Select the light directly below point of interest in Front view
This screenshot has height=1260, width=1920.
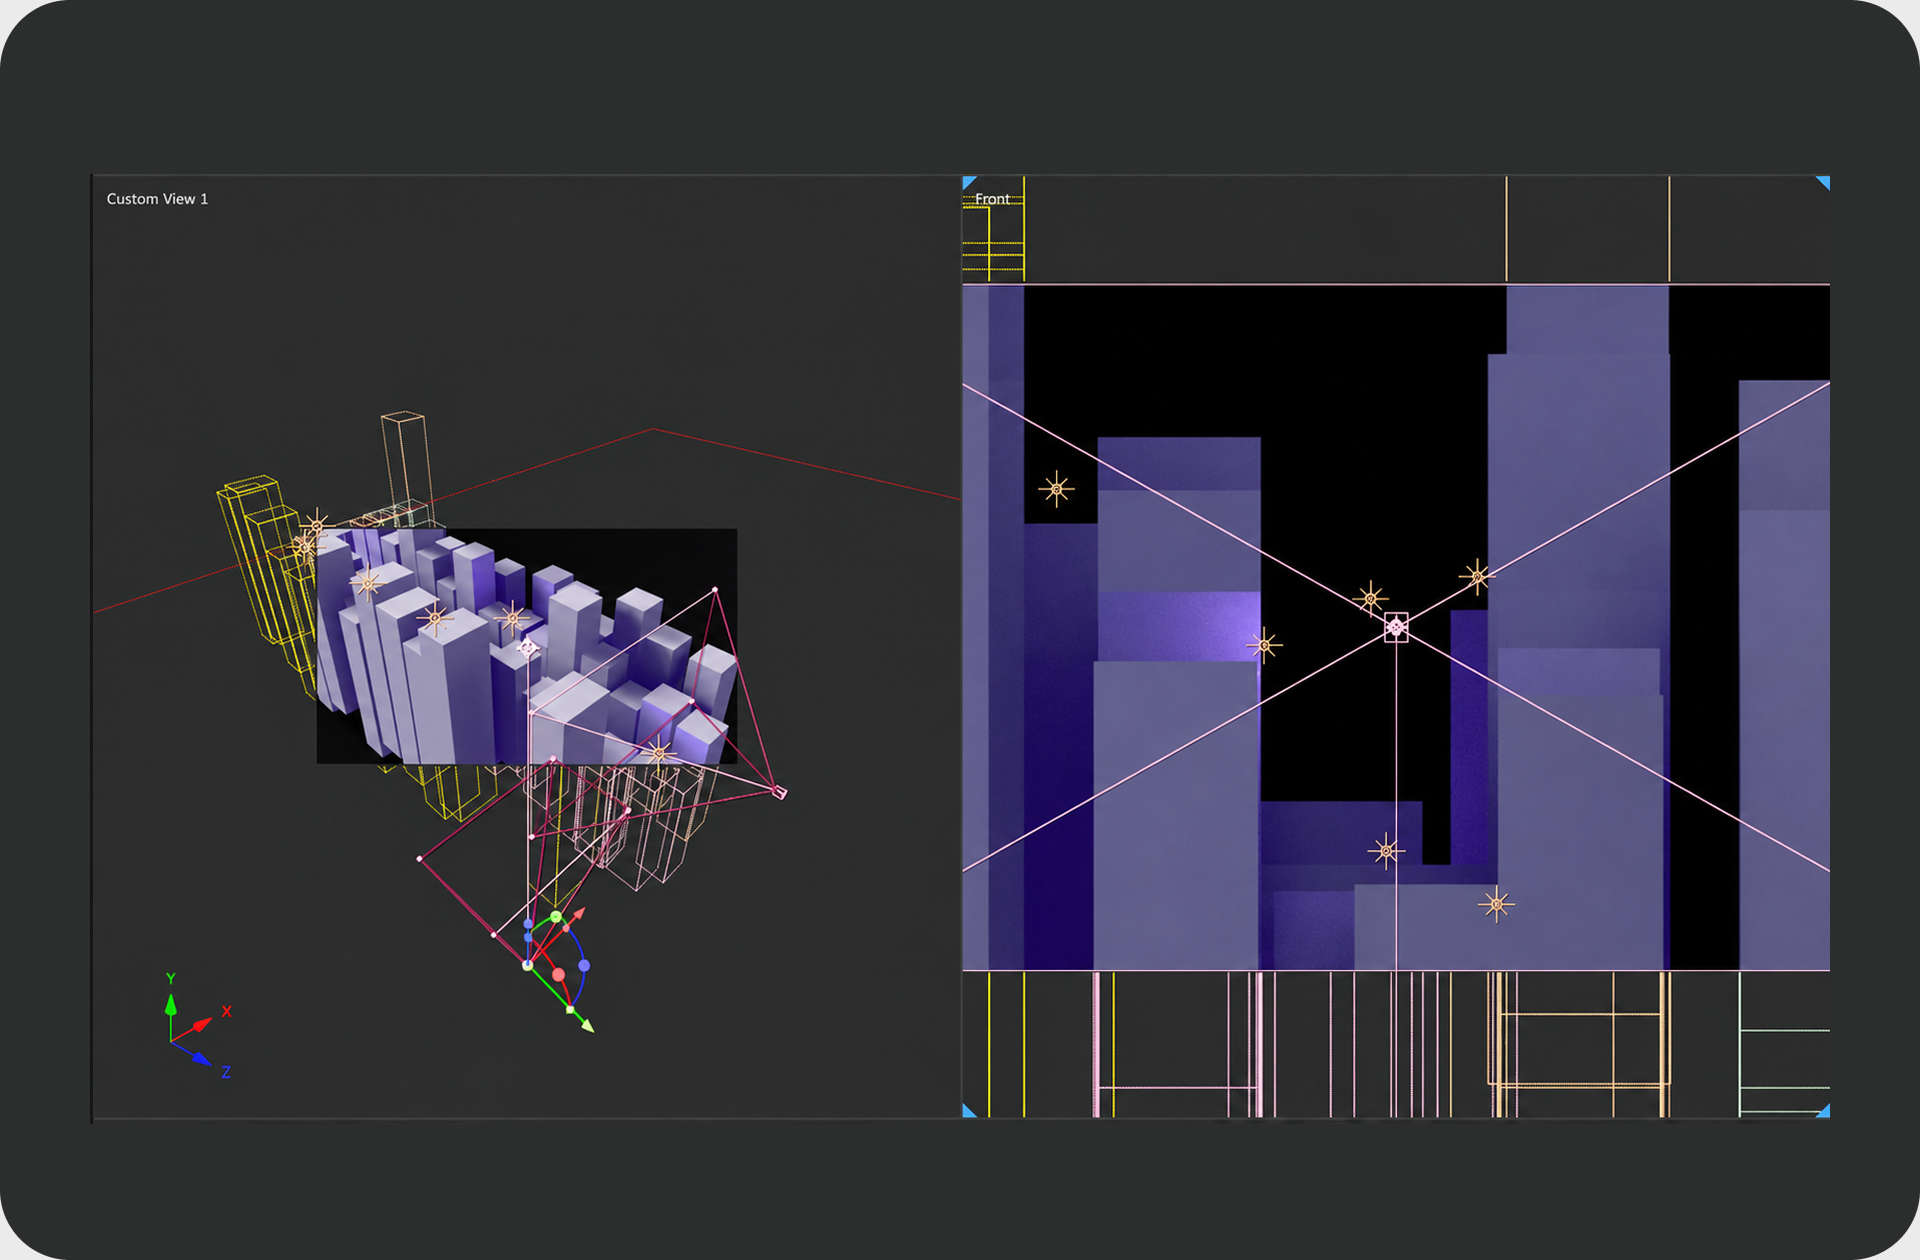1386,851
